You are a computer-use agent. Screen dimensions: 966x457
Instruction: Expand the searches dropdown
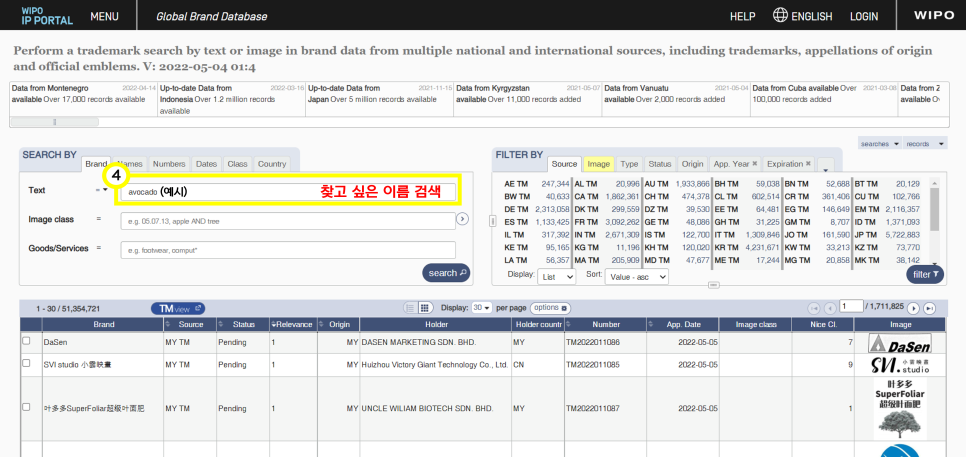880,144
